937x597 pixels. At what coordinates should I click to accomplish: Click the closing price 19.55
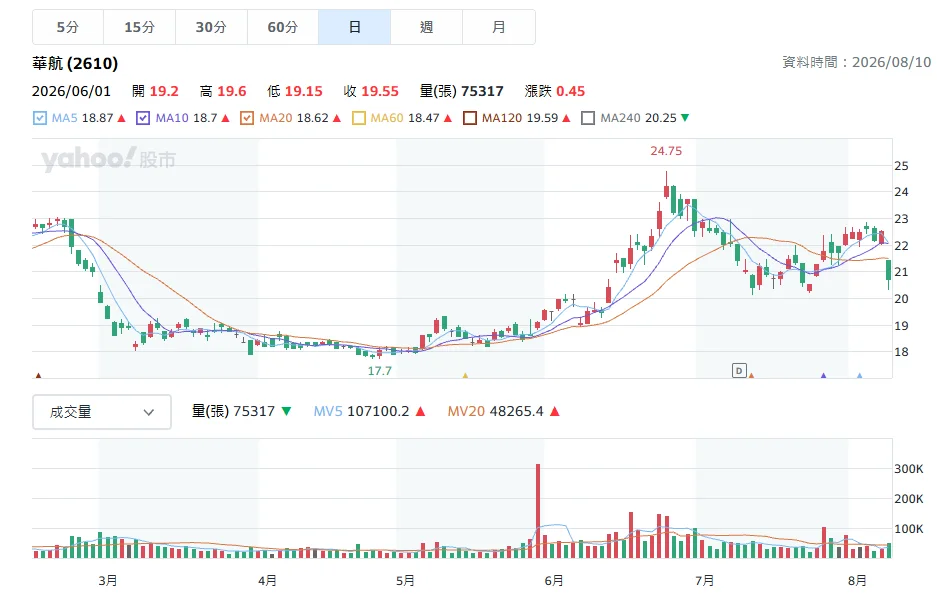pyautogui.click(x=379, y=91)
